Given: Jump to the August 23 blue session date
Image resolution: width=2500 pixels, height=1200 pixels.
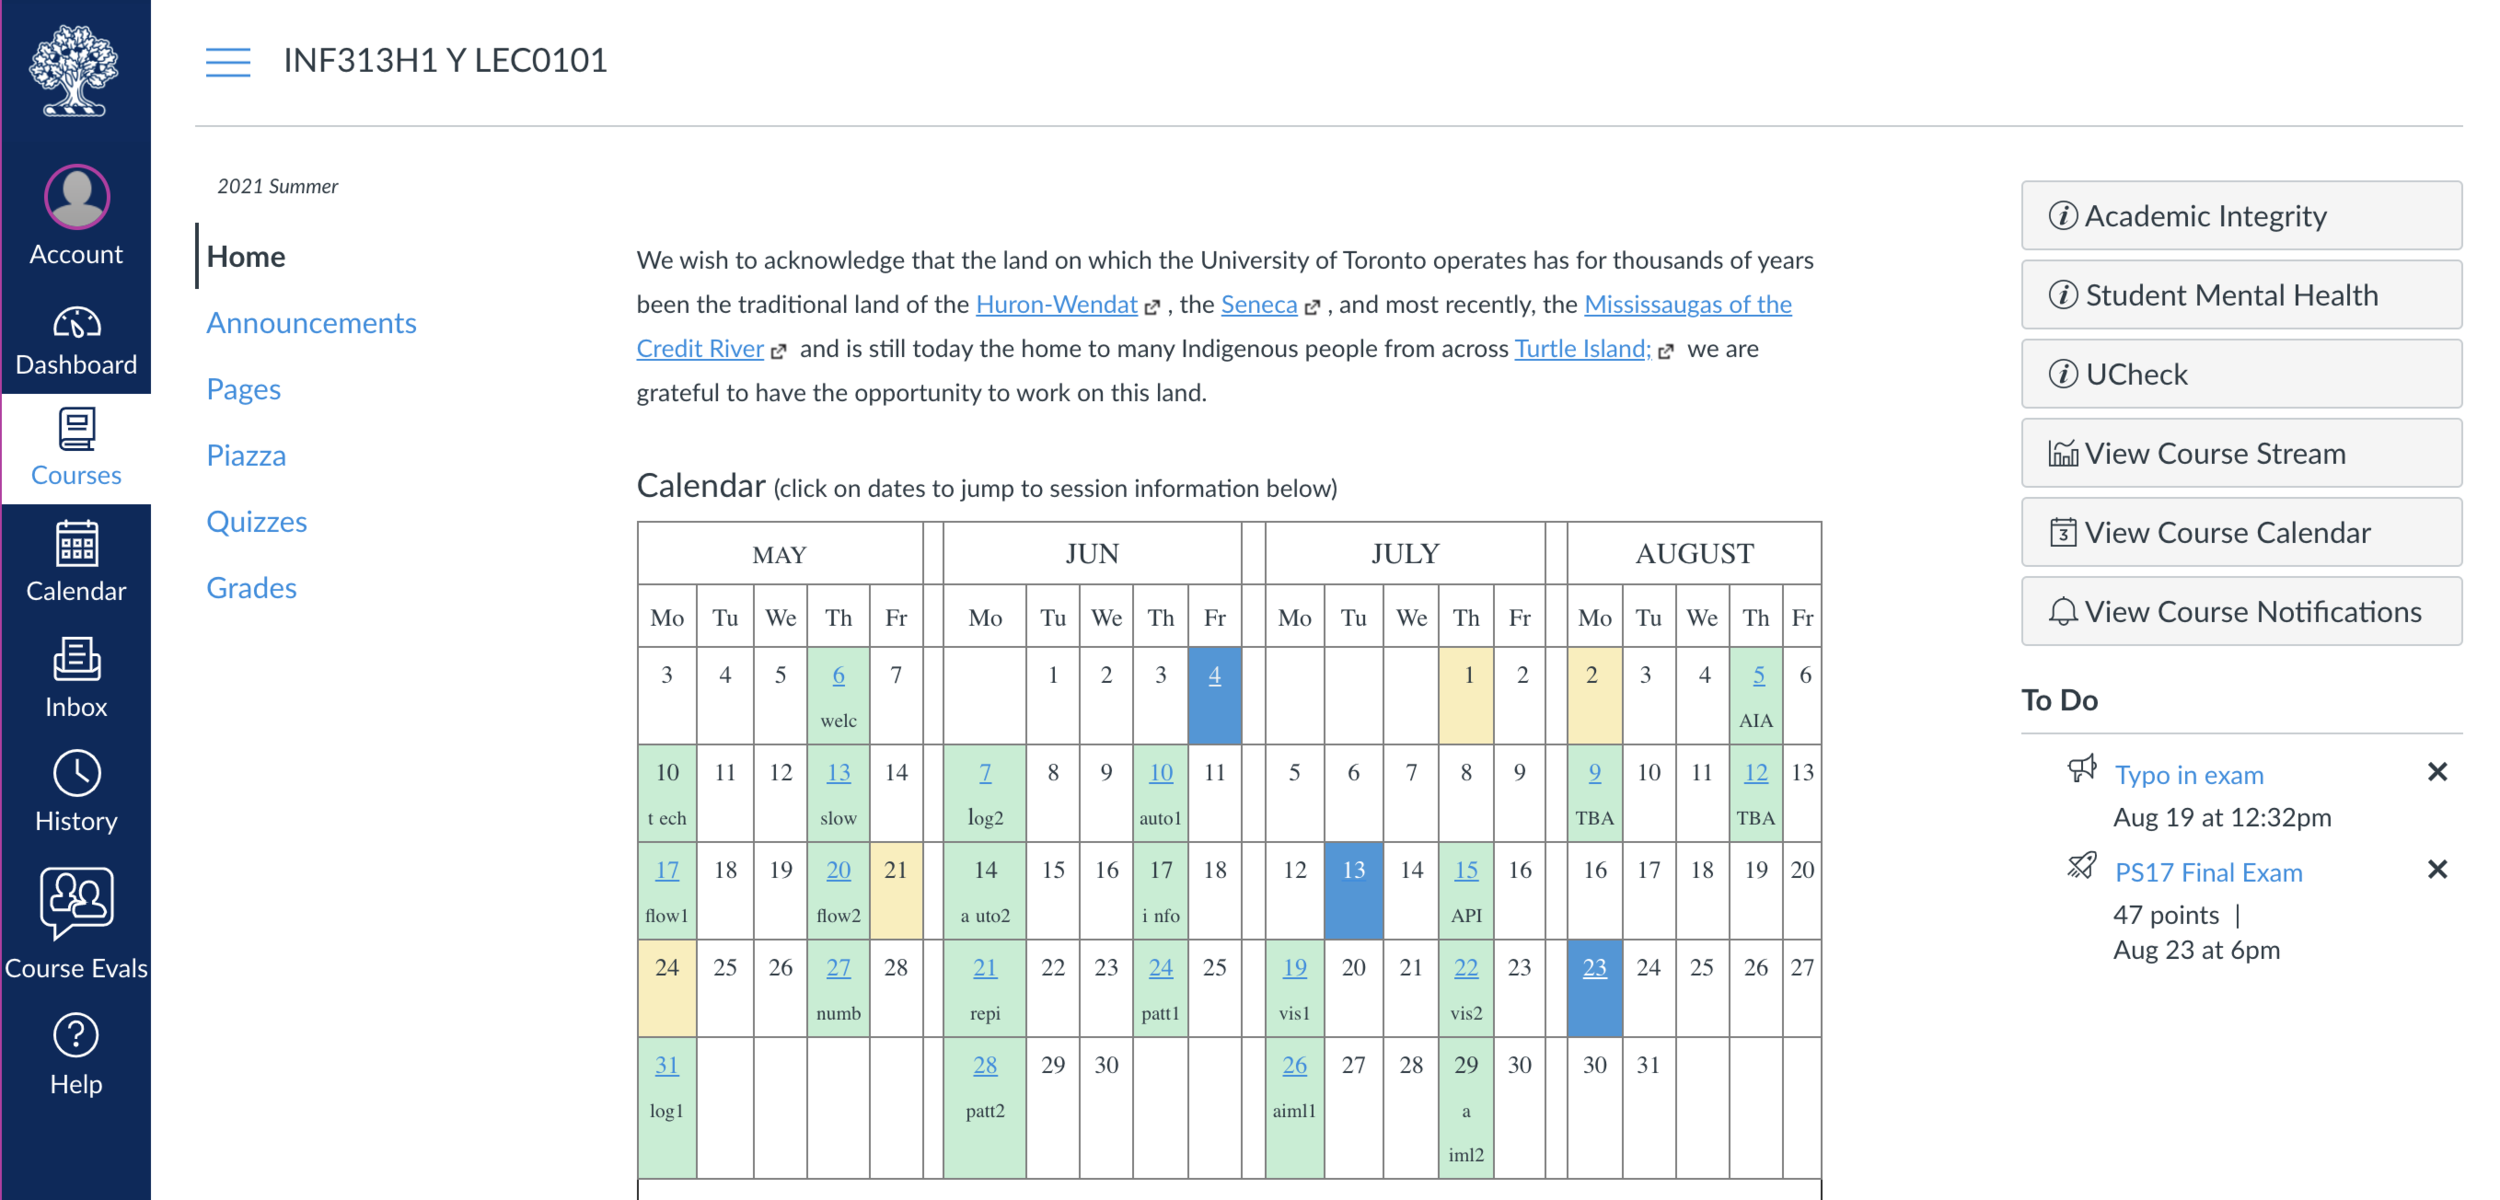Looking at the screenshot, I should click(1594, 968).
